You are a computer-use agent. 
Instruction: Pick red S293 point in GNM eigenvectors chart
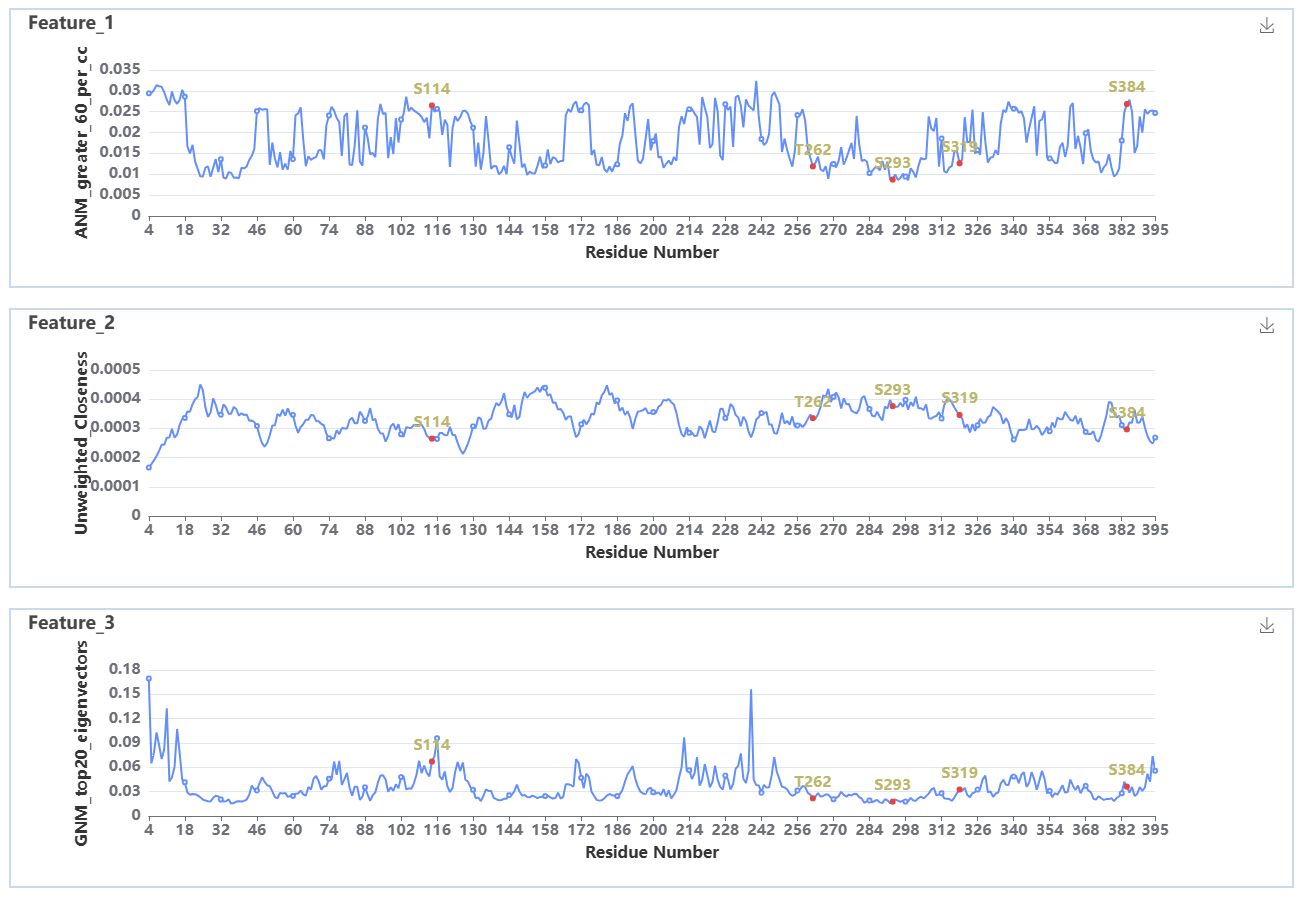coord(892,801)
